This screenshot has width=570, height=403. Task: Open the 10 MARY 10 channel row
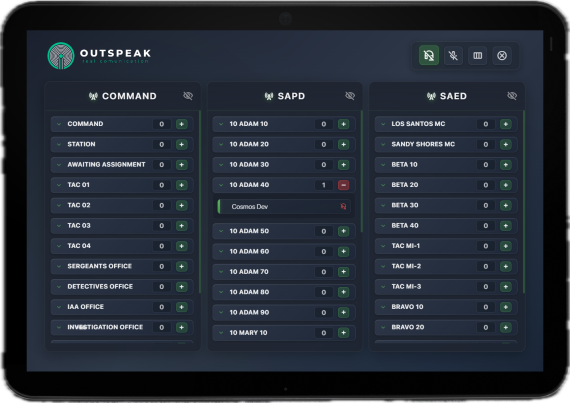284,333
